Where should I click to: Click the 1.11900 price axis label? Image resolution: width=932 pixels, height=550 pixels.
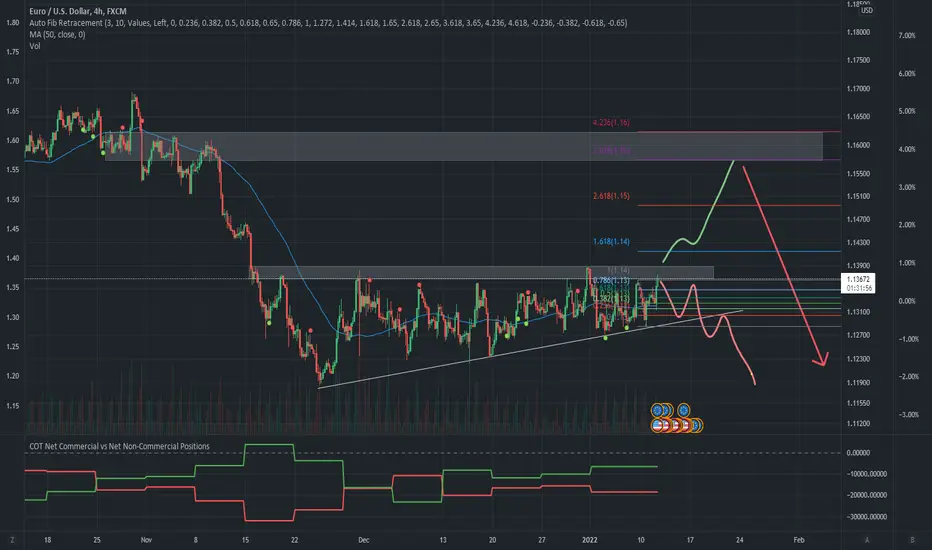tap(858, 382)
